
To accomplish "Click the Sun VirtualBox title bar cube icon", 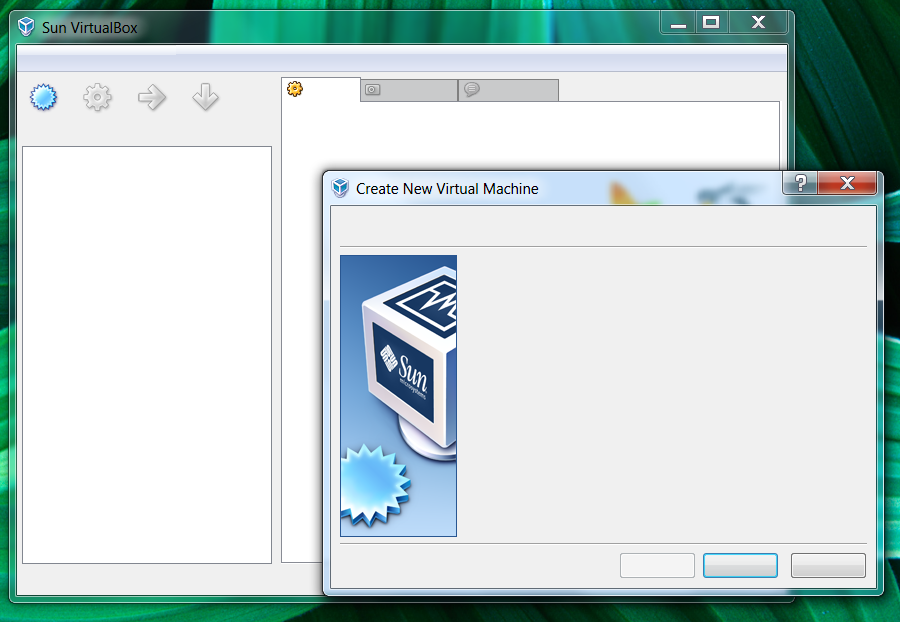I will (26, 26).
